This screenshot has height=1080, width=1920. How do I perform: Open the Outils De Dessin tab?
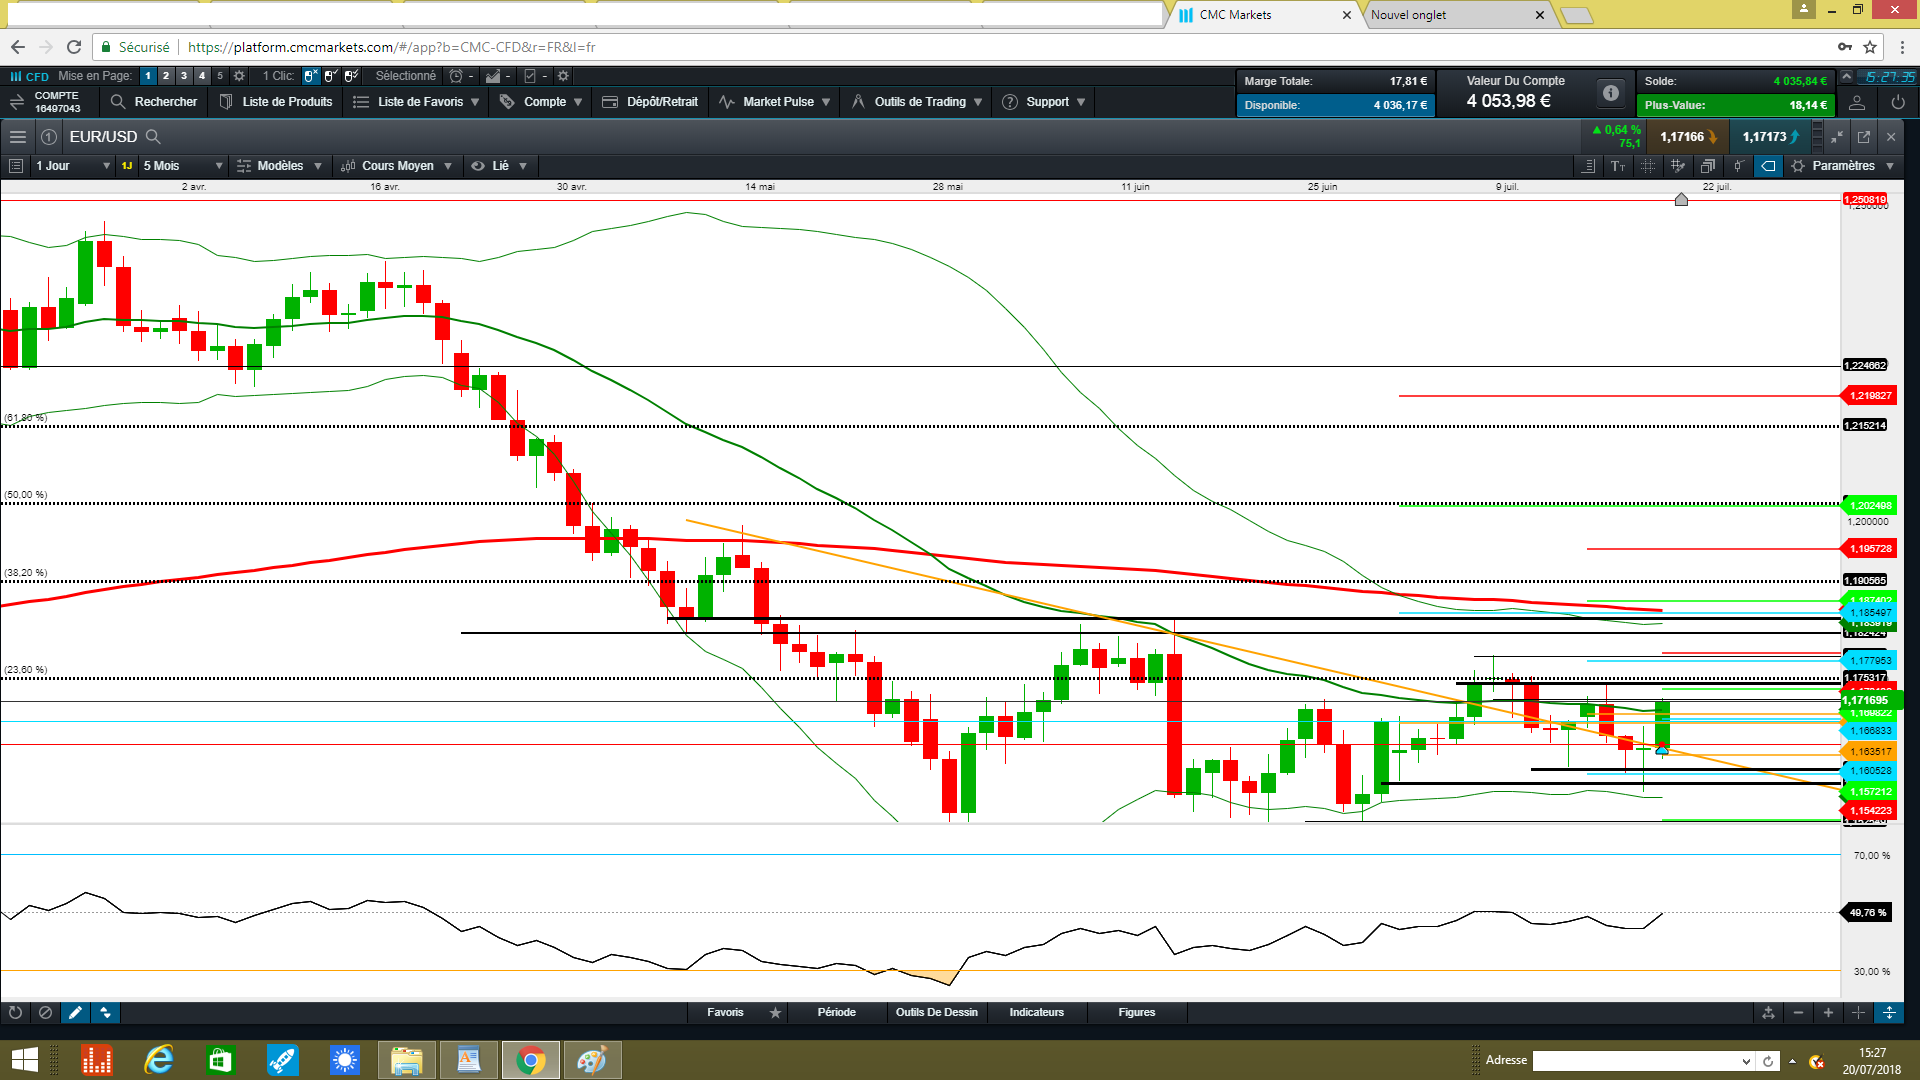tap(936, 1012)
